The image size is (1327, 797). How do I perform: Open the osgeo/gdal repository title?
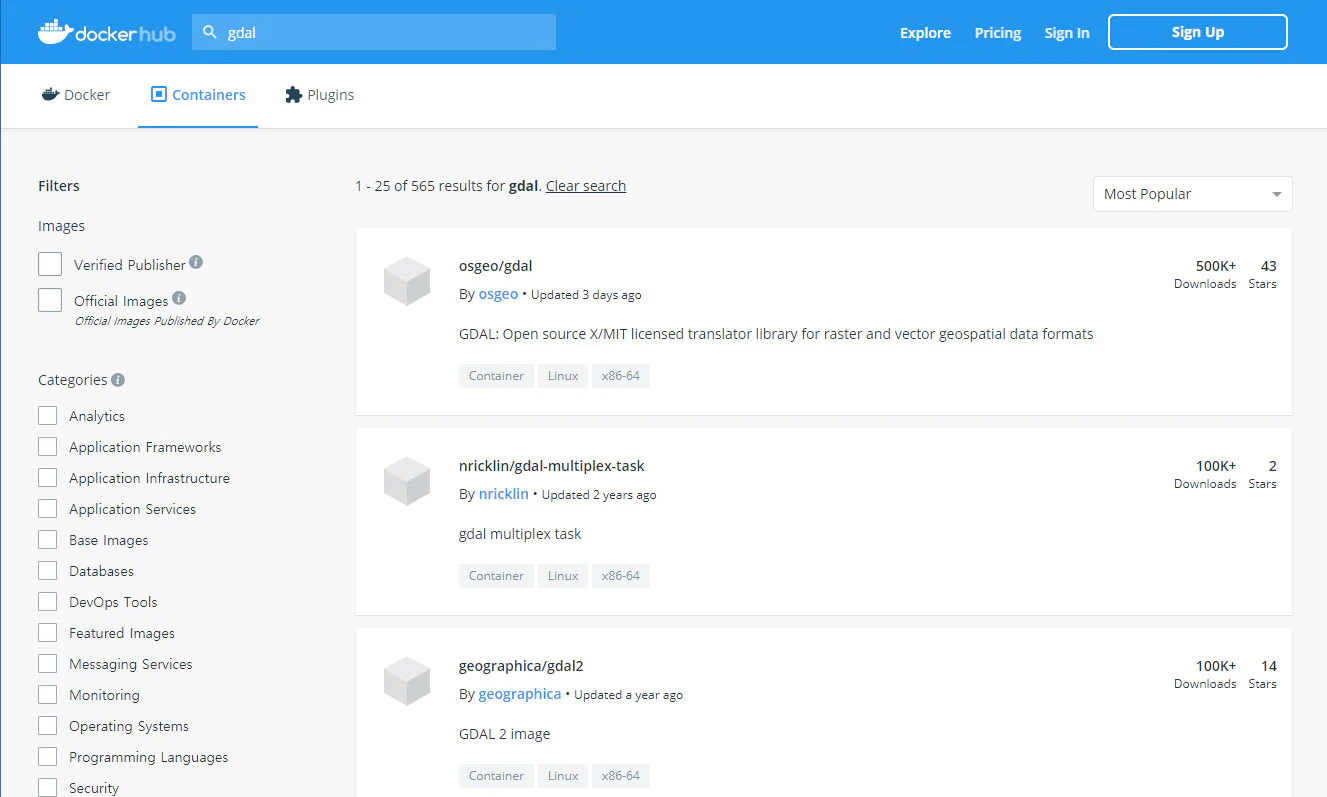click(496, 266)
